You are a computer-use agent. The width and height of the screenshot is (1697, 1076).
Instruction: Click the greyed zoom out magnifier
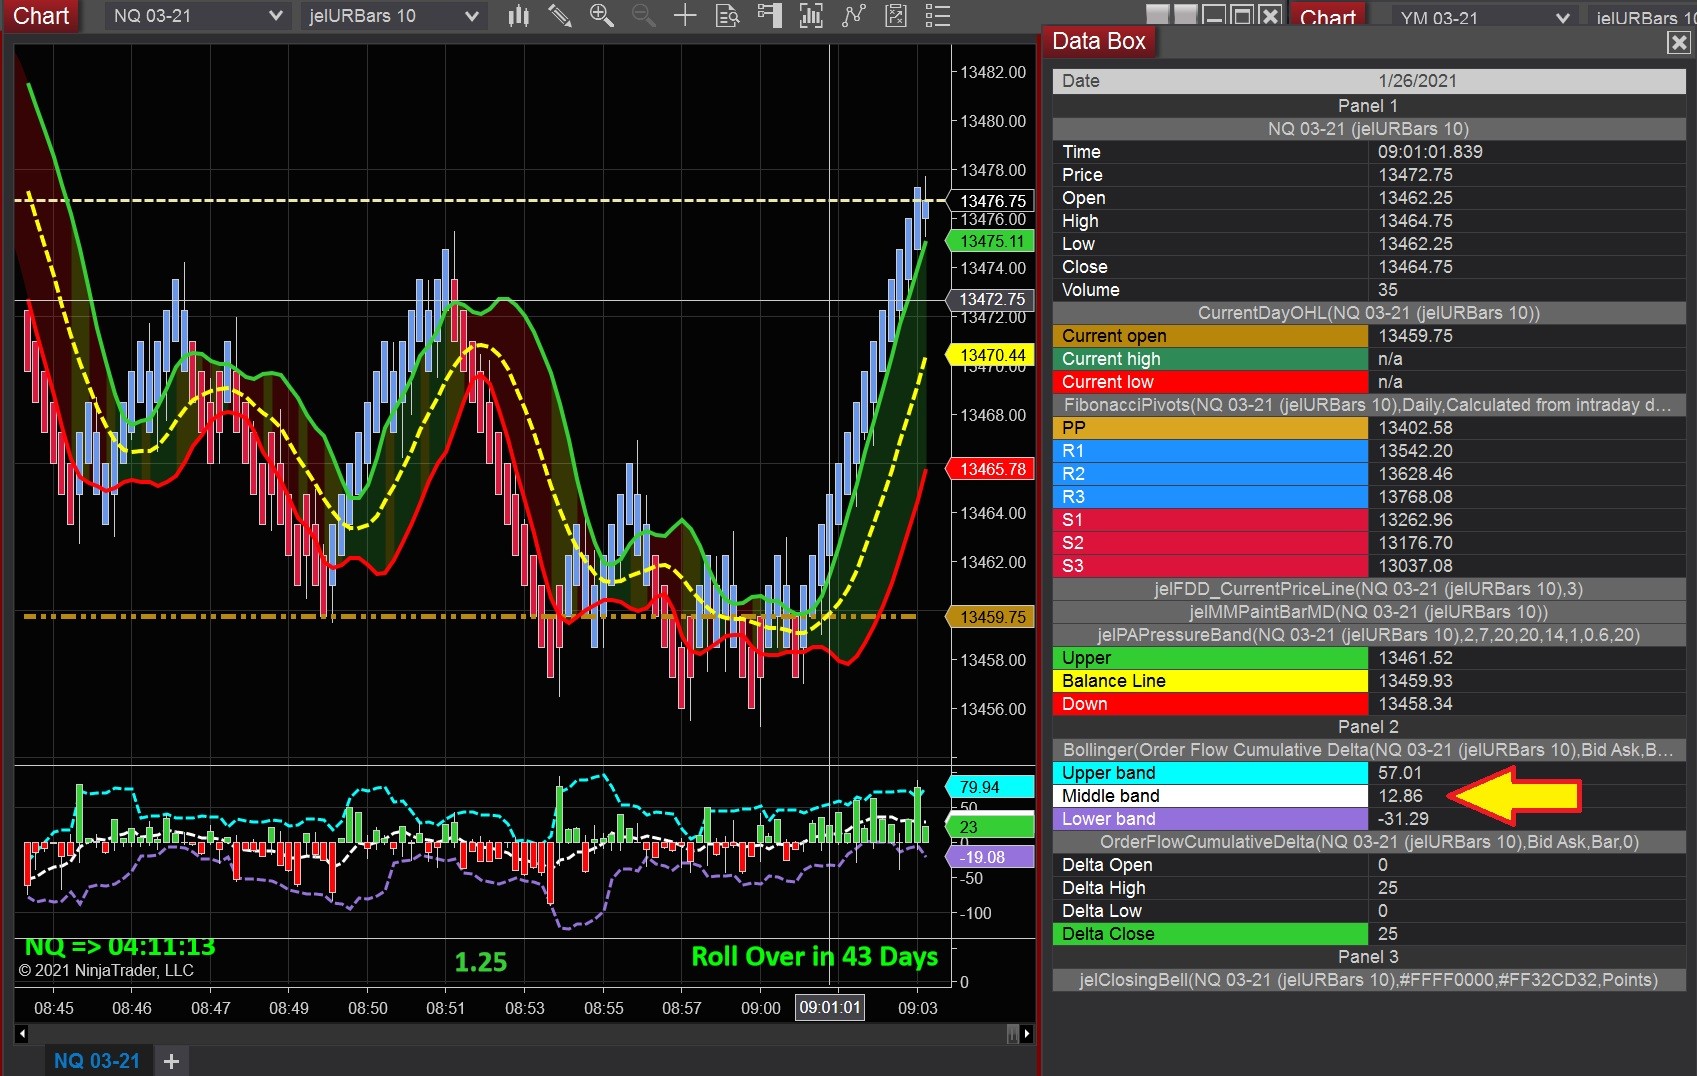pyautogui.click(x=643, y=16)
